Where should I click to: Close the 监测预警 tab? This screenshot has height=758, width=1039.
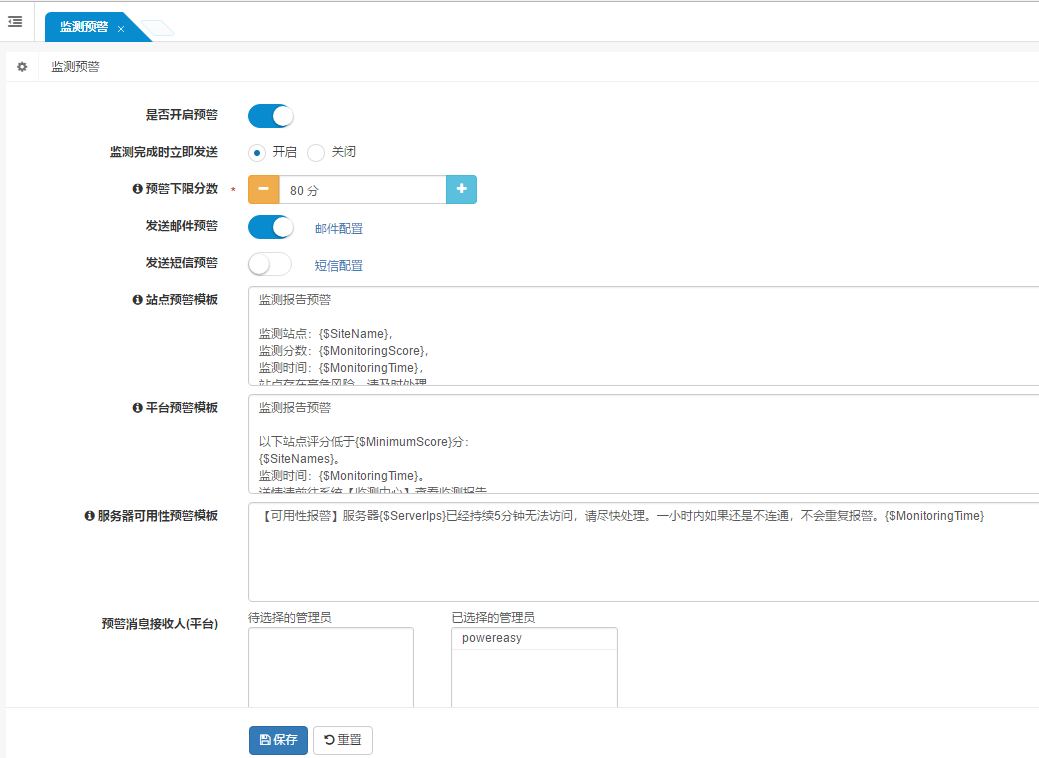pyautogui.click(x=121, y=29)
